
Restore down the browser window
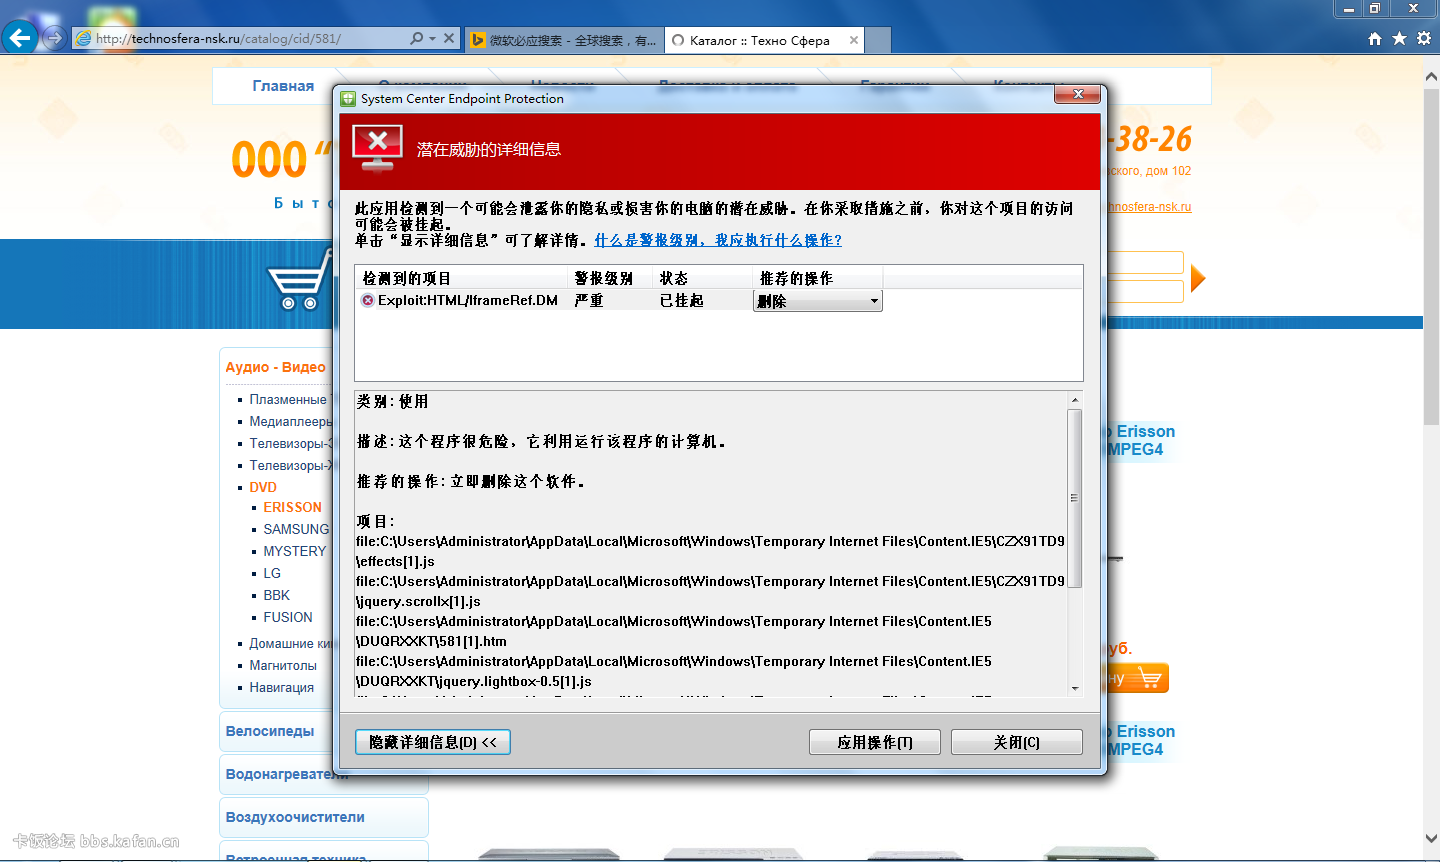pyautogui.click(x=1375, y=9)
